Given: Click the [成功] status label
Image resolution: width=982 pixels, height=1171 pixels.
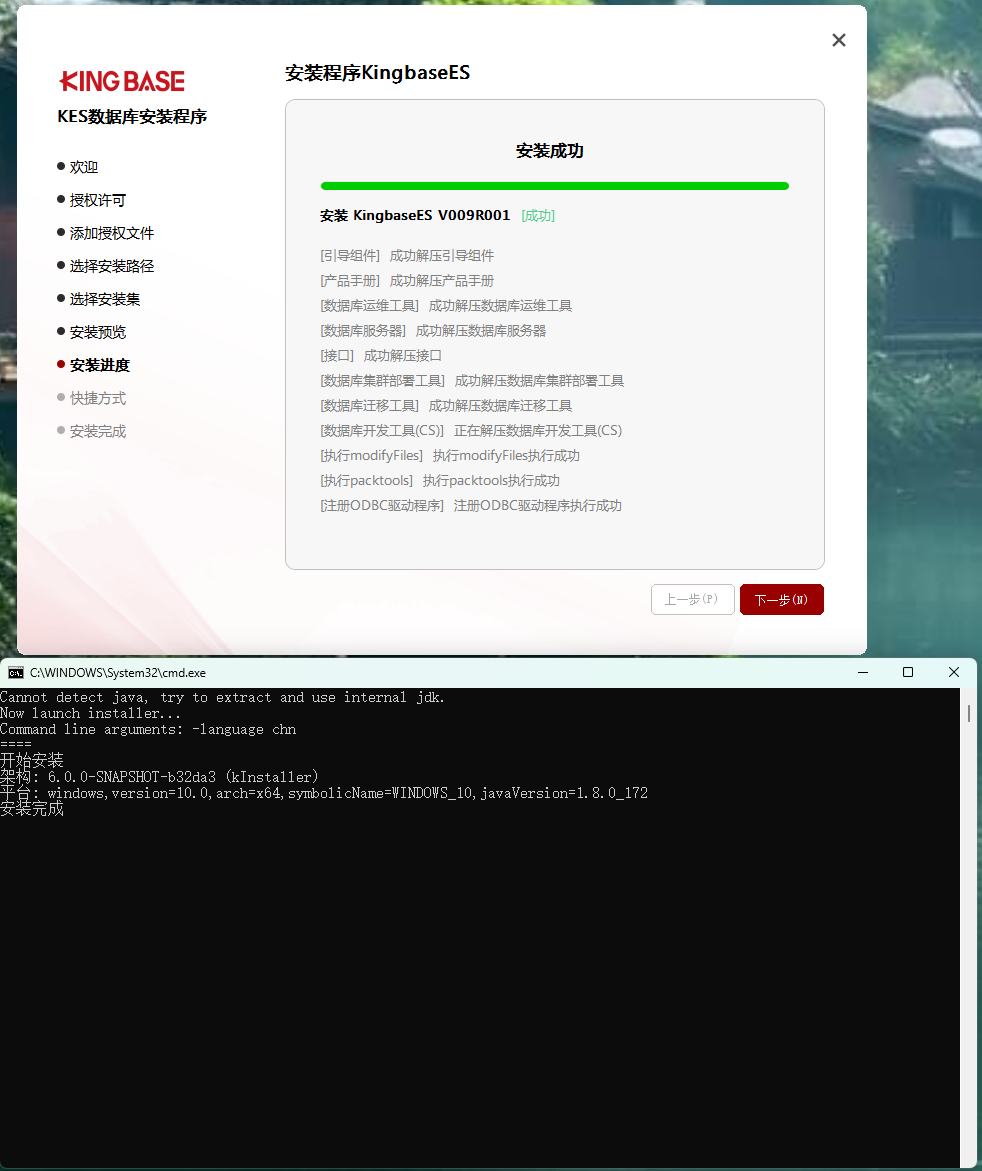Looking at the screenshot, I should [538, 216].
